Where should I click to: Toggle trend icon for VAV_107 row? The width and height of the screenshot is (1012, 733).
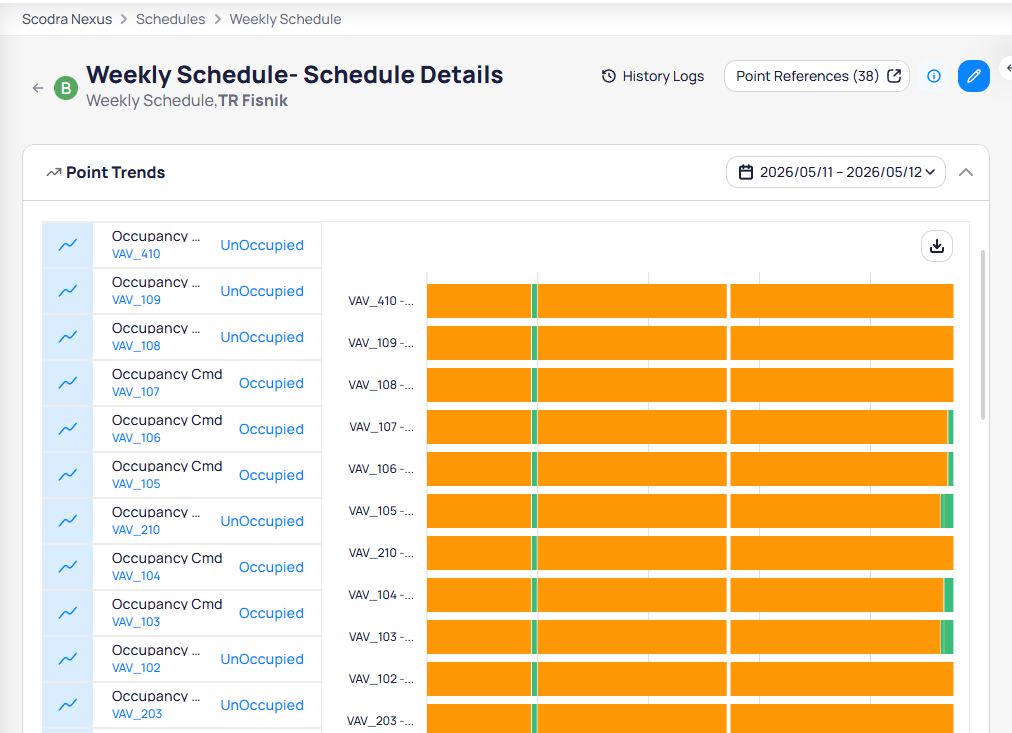click(68, 383)
